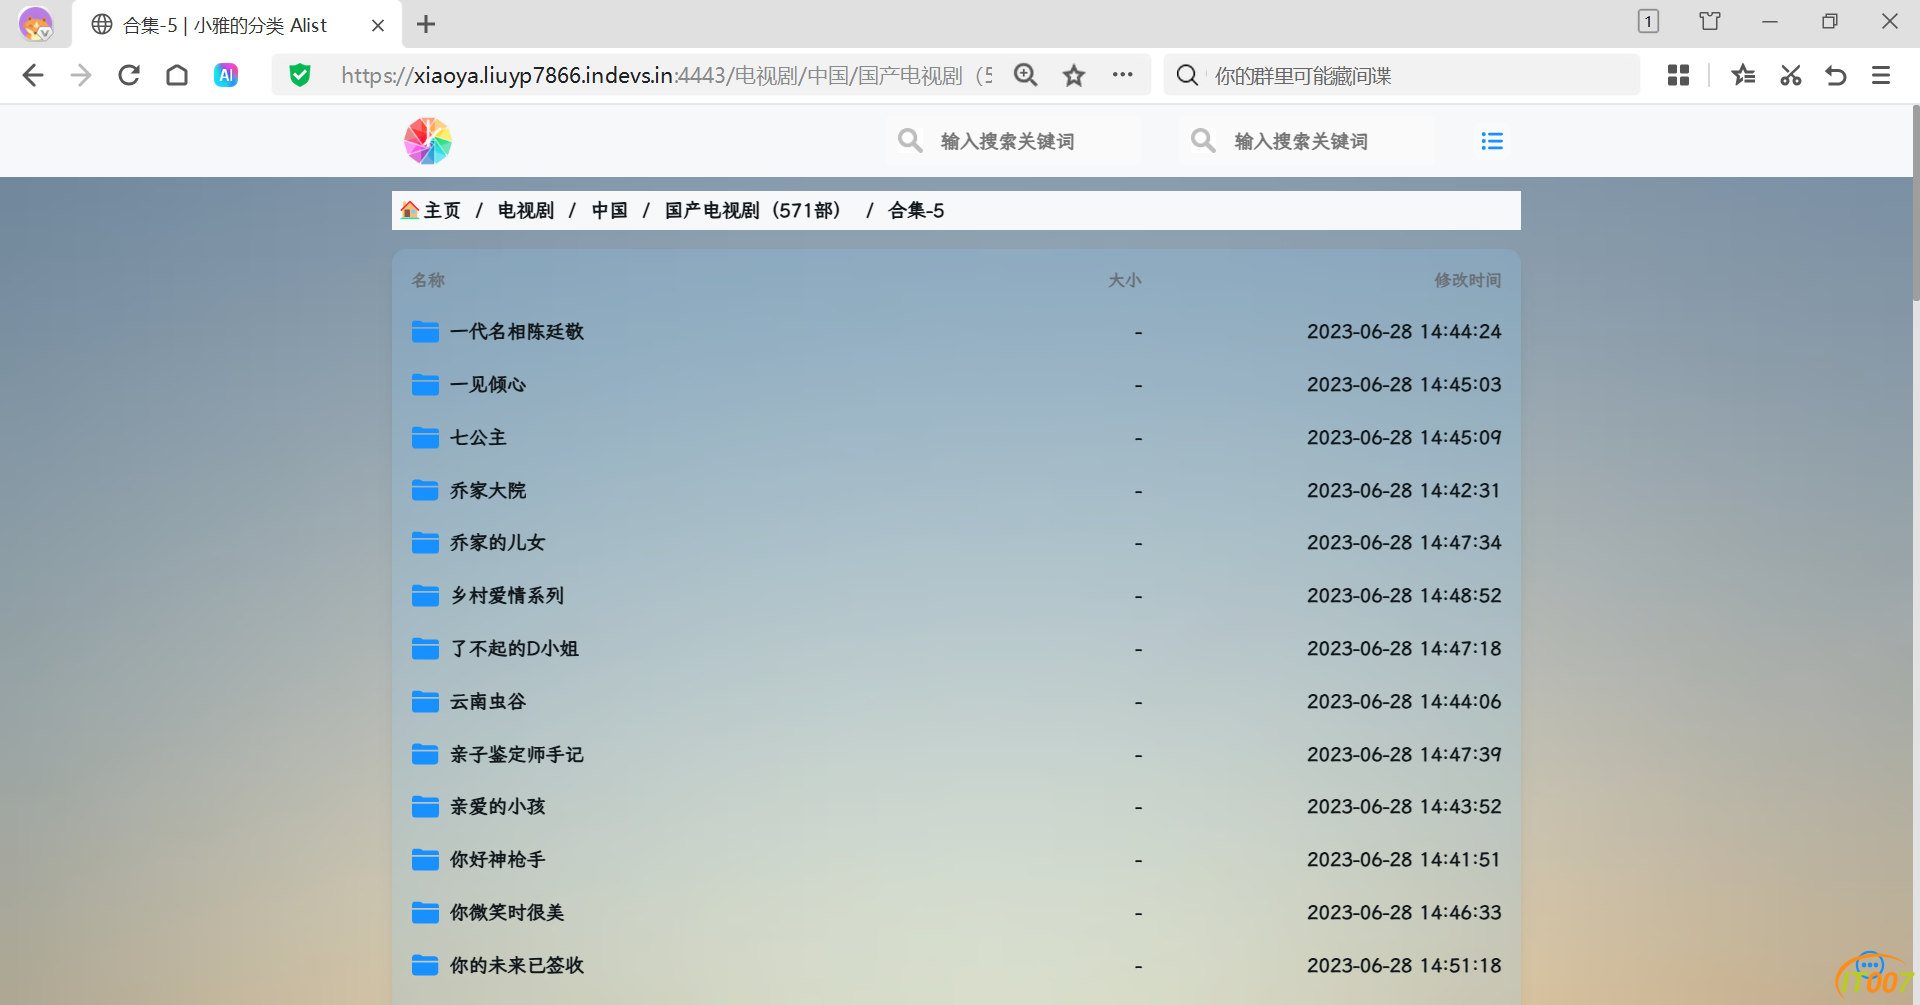Click the scissors screenshot tool icon
The height and width of the screenshot is (1005, 1920).
click(1790, 75)
